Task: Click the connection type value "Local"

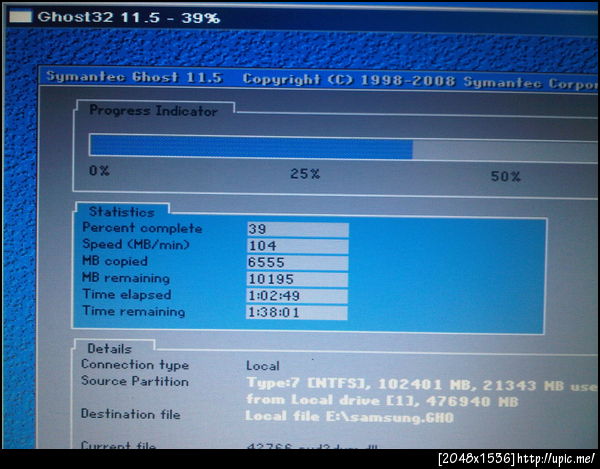Action: tap(262, 366)
